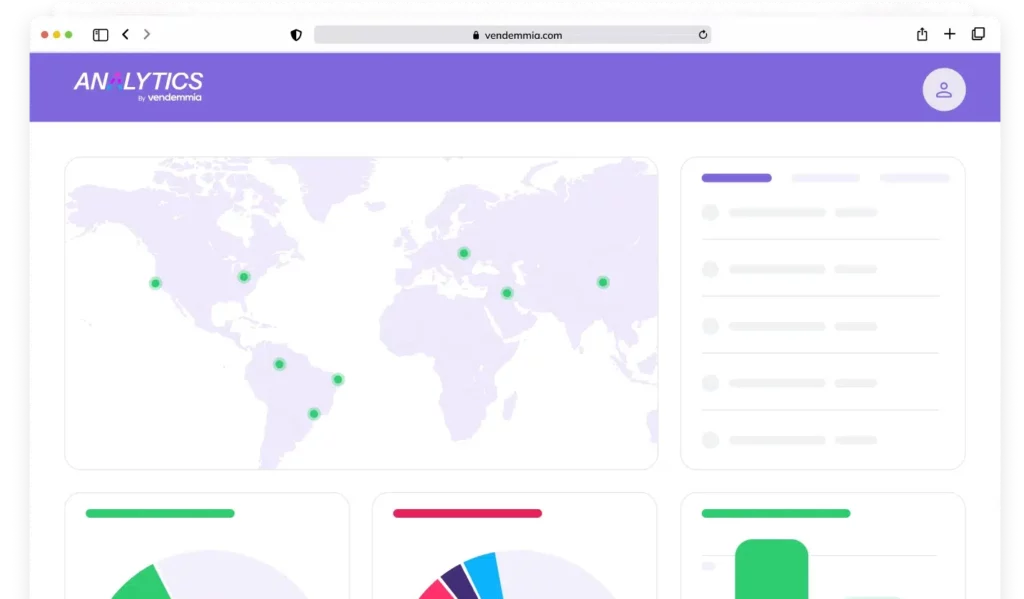Select the active purple tab in side panel

pyautogui.click(x=736, y=178)
